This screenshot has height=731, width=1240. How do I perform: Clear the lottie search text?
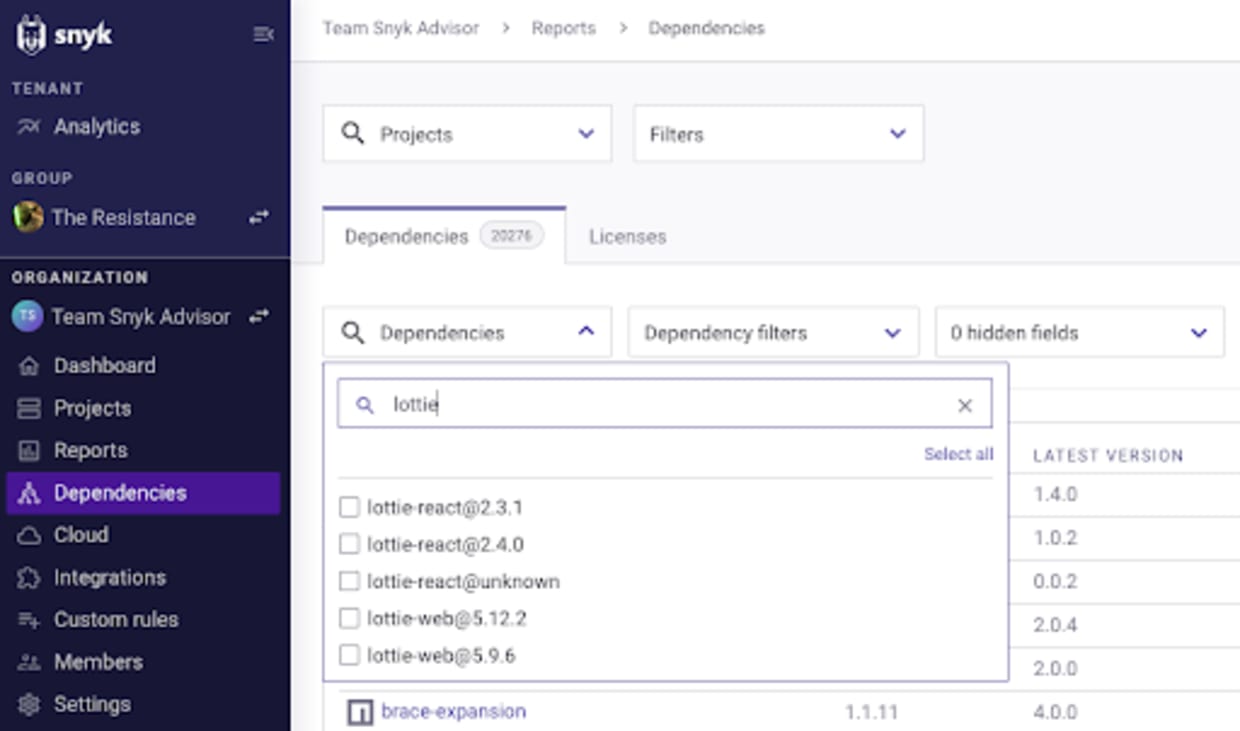pyautogui.click(x=965, y=405)
